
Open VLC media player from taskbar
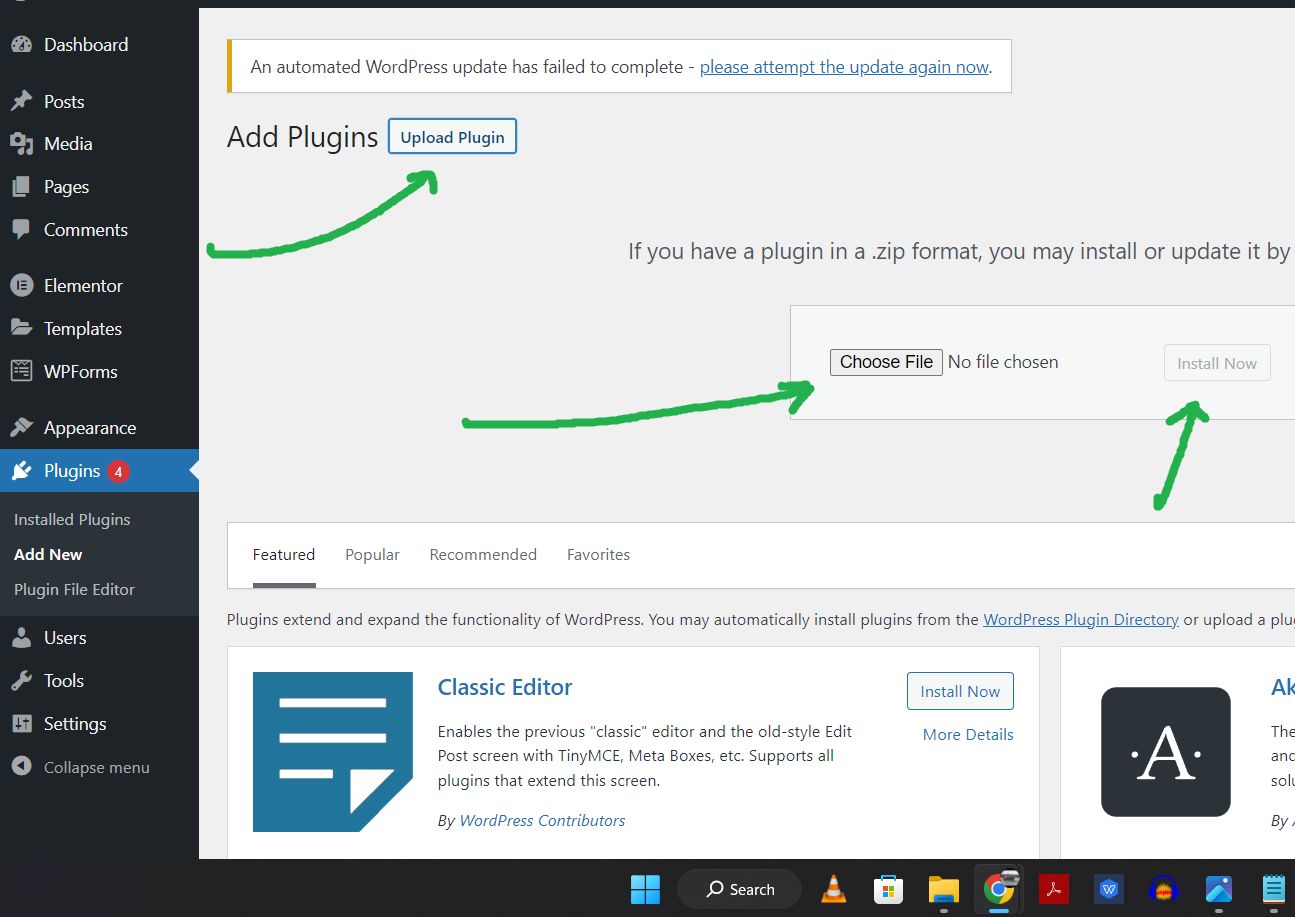833,889
